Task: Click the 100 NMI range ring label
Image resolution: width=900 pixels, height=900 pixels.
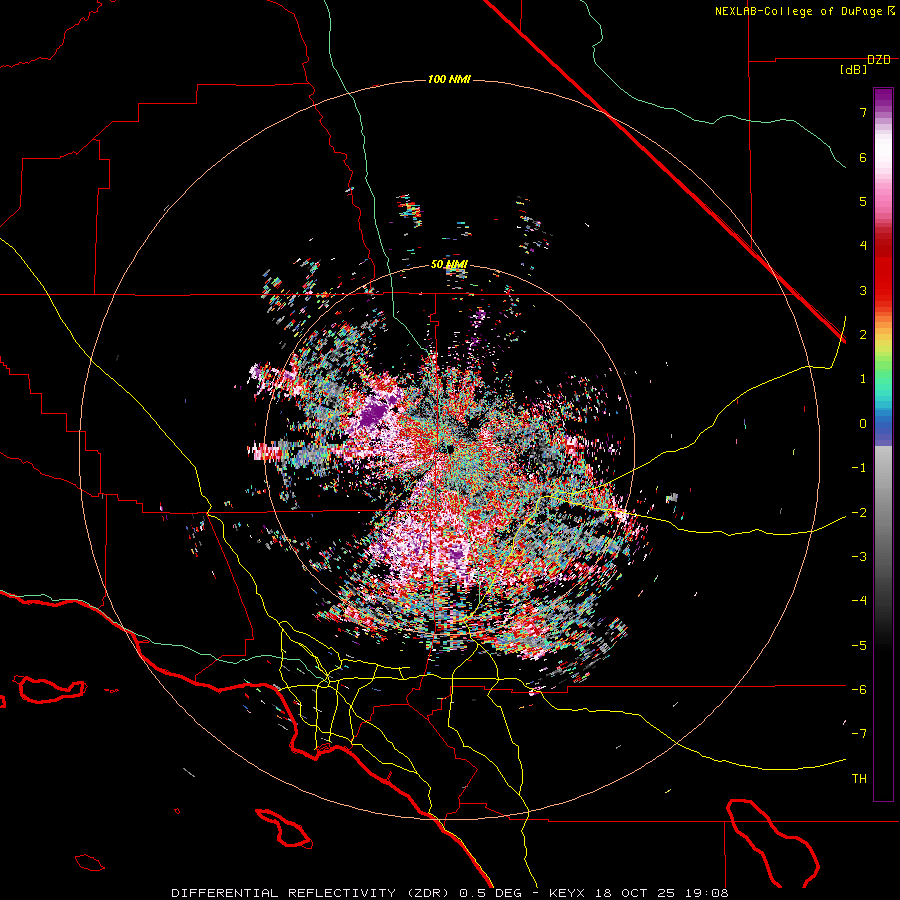Action: 449,79
